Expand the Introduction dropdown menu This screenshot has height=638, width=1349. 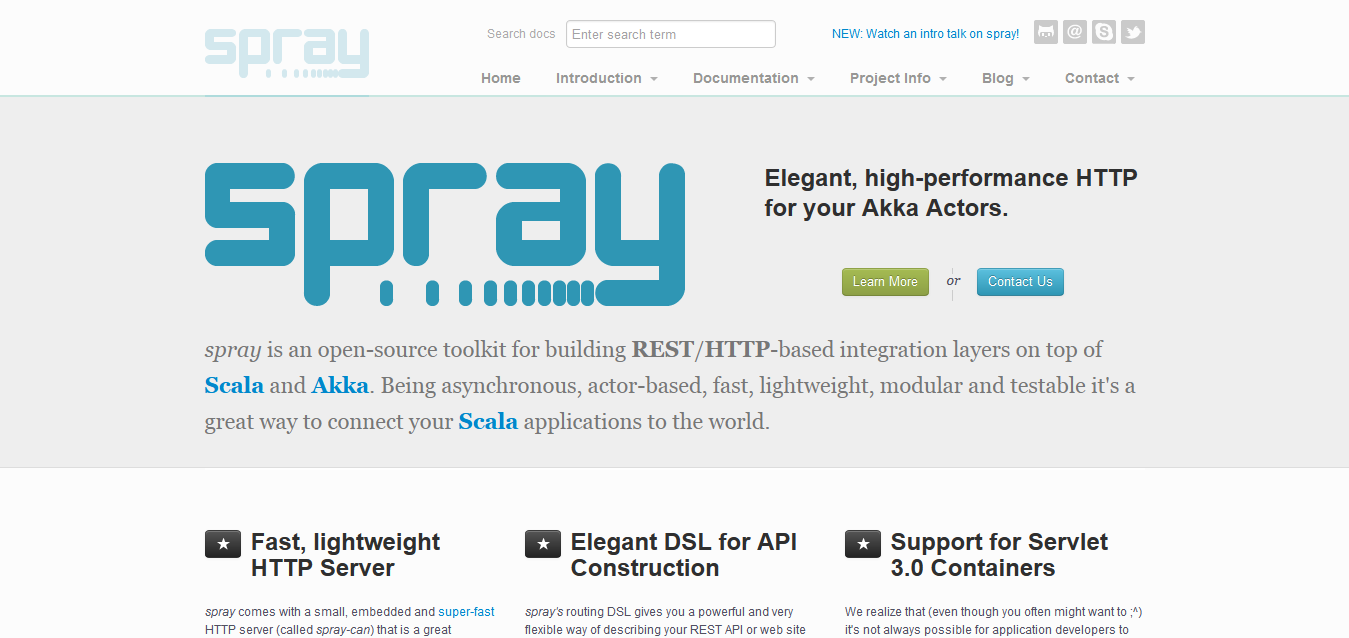click(x=607, y=78)
